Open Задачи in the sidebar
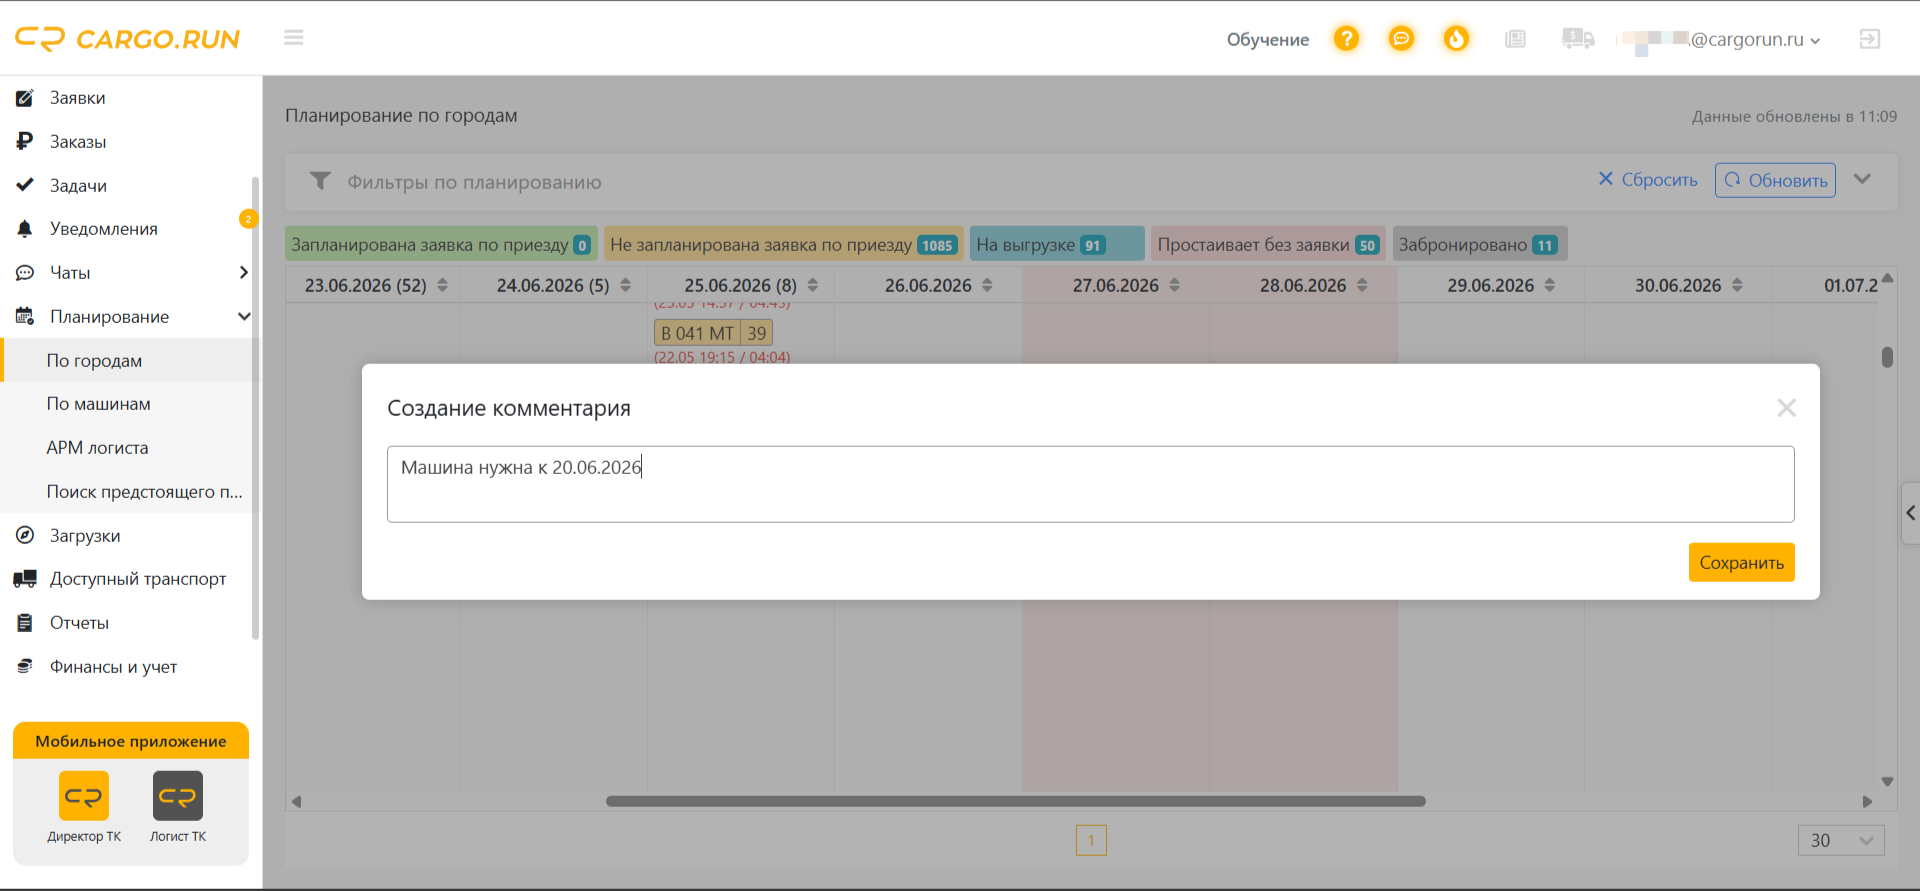The height and width of the screenshot is (891, 1920). [78, 186]
